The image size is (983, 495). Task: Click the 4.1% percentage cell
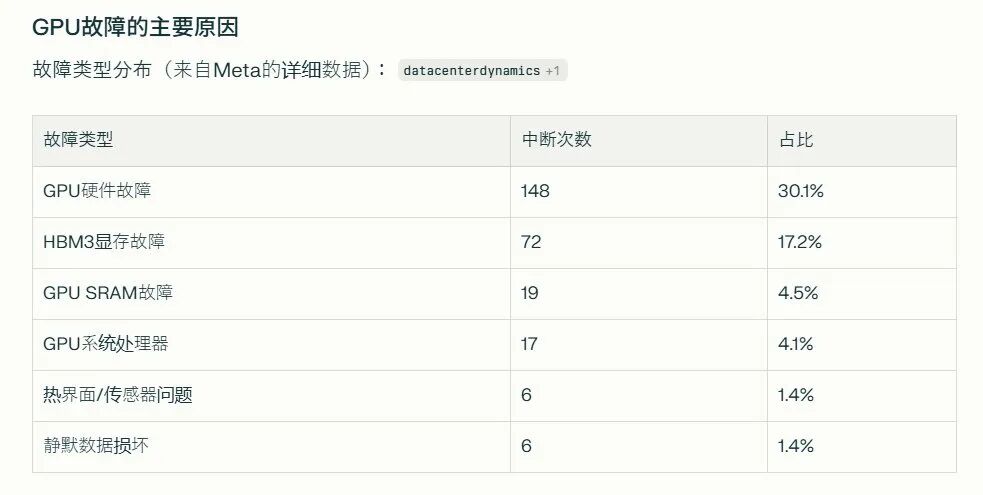[796, 344]
